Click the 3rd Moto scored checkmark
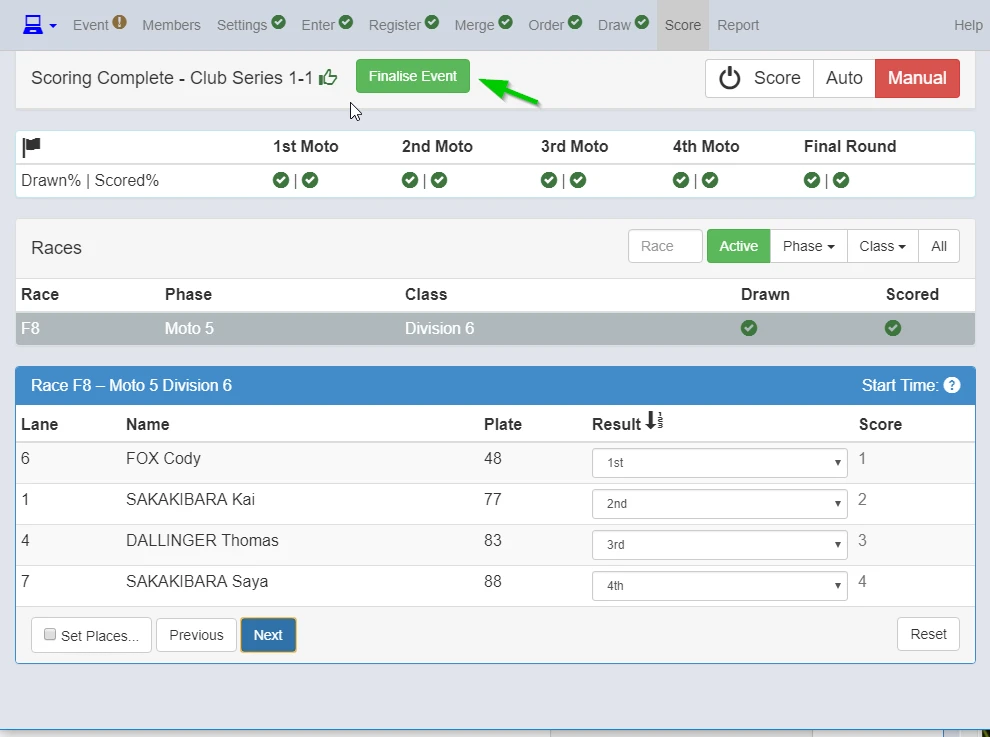 tap(578, 181)
